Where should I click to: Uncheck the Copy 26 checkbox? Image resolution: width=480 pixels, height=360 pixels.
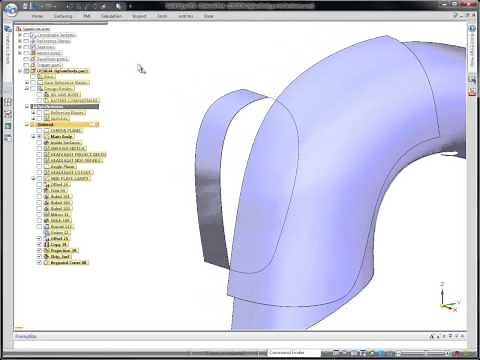(x=39, y=245)
